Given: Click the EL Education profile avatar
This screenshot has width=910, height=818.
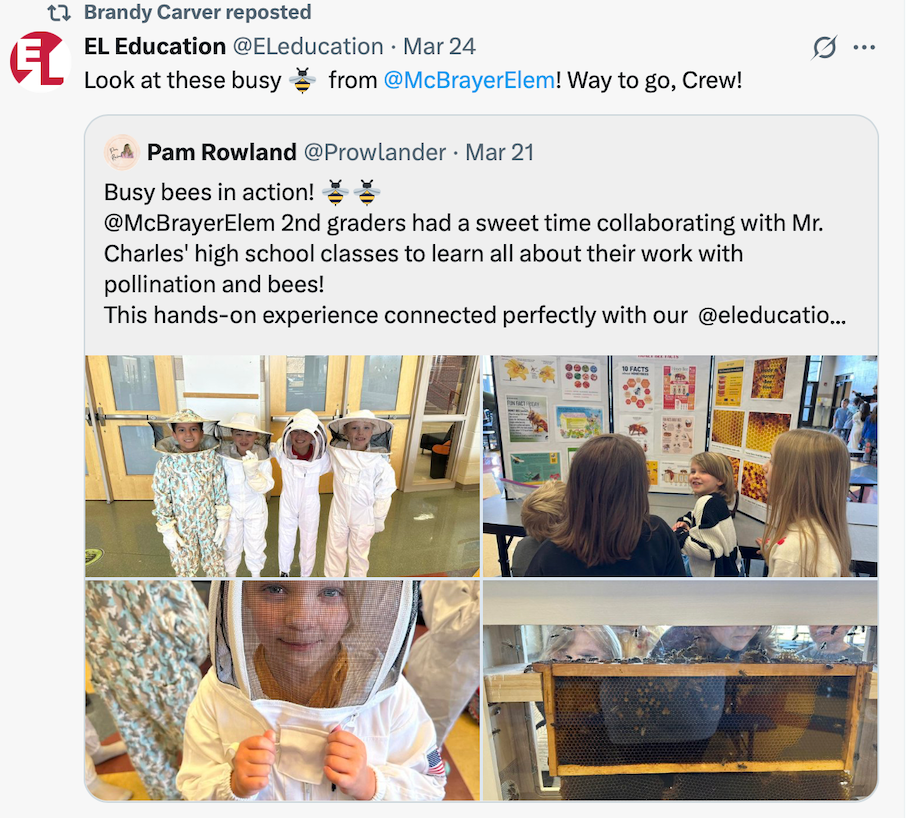Looking at the screenshot, I should point(37,62).
